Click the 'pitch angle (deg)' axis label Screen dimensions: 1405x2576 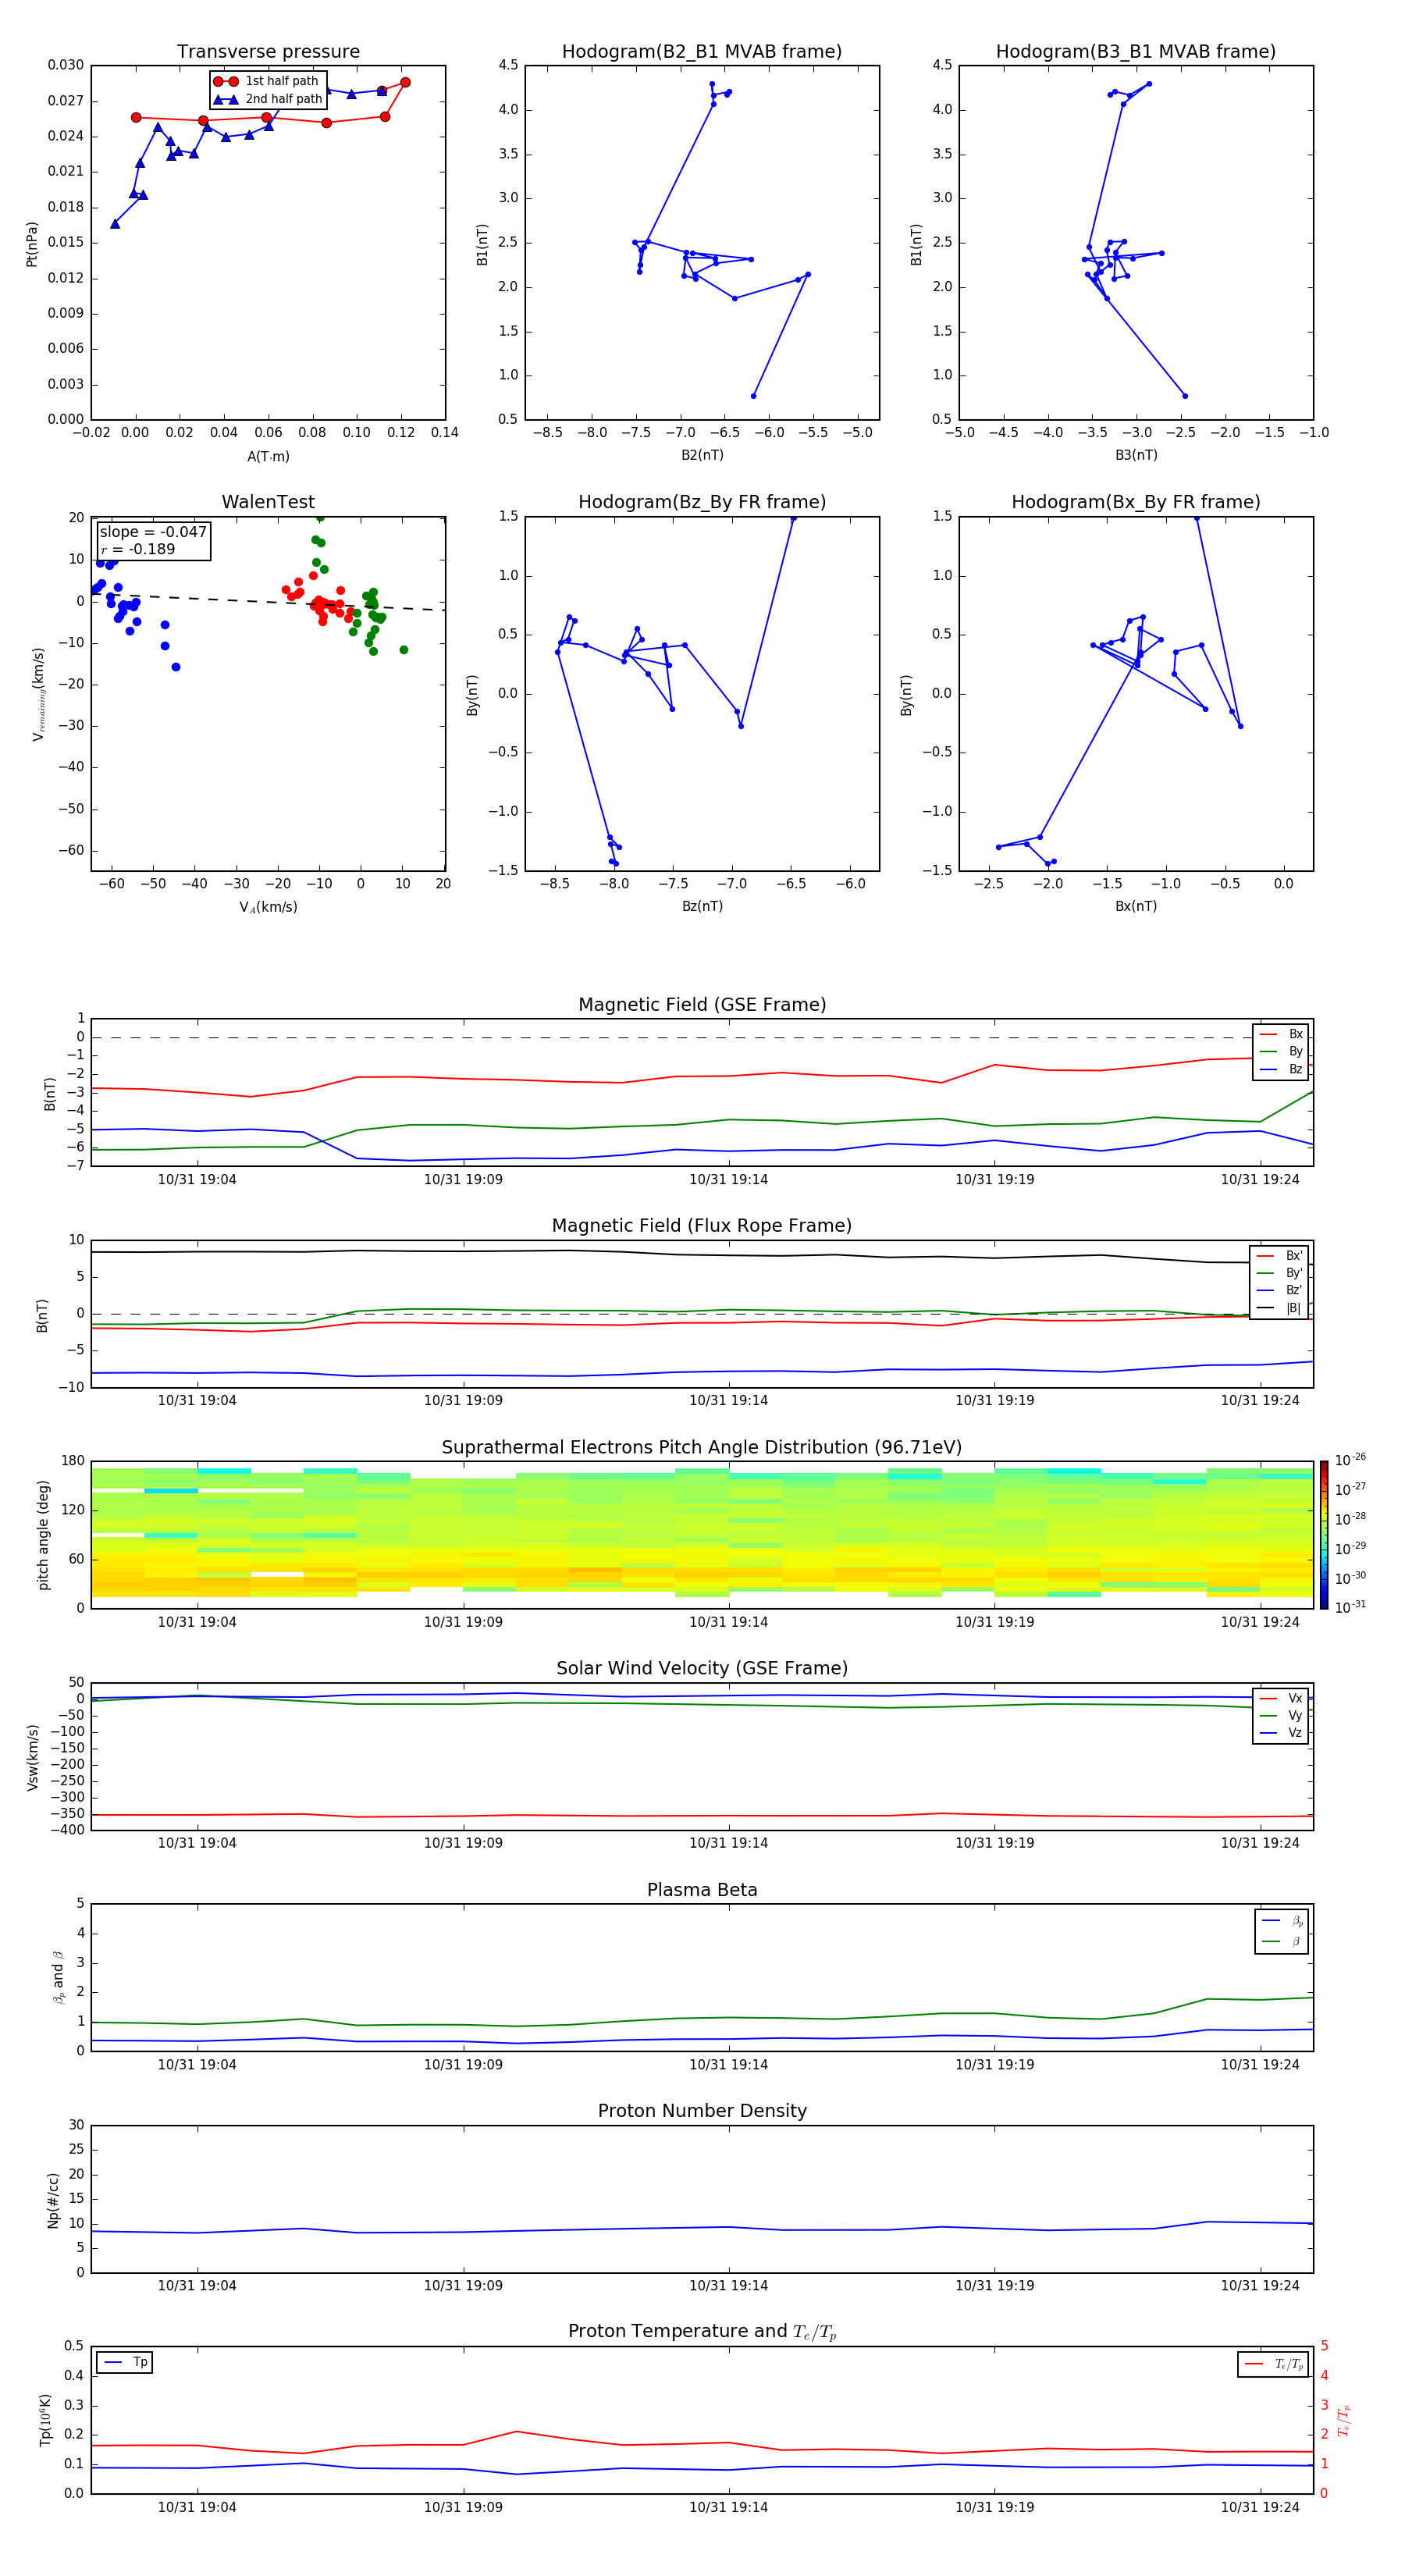43,1535
